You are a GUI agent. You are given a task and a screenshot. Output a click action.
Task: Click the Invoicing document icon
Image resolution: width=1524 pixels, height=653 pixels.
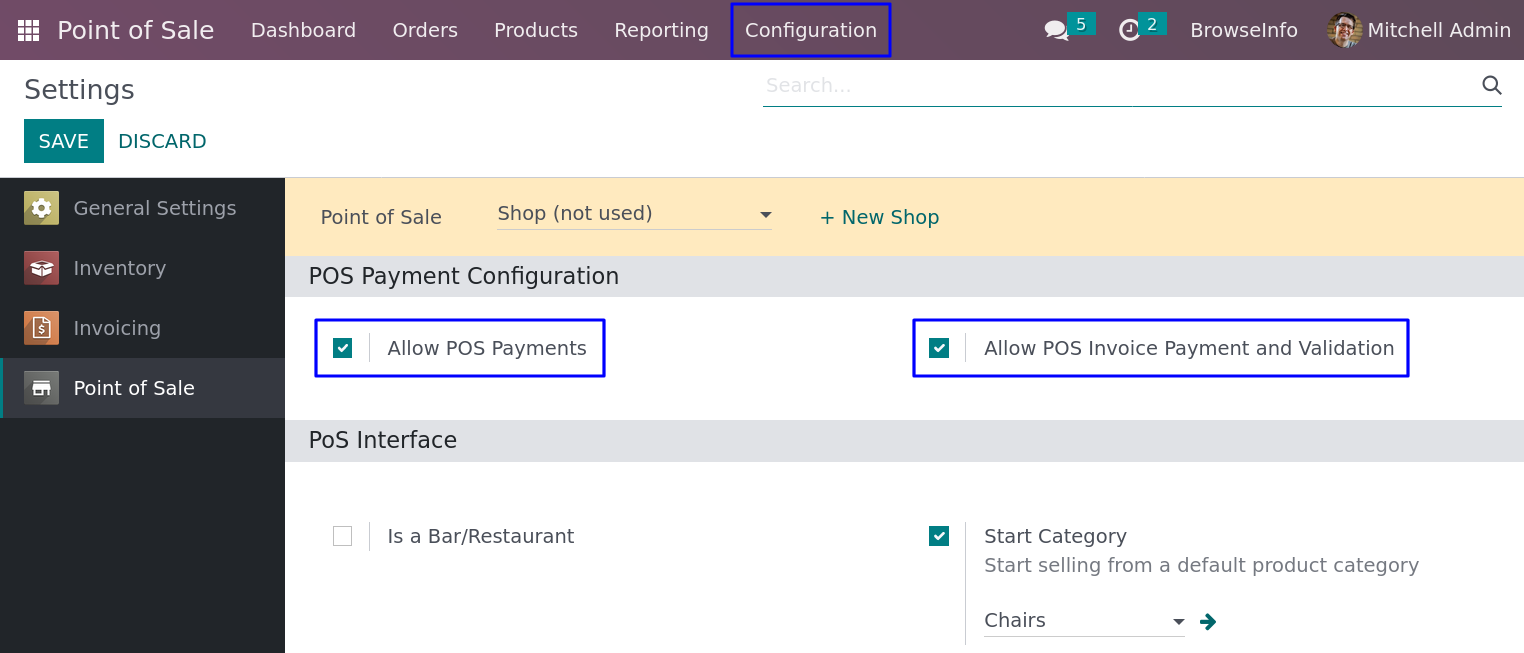tap(41, 328)
